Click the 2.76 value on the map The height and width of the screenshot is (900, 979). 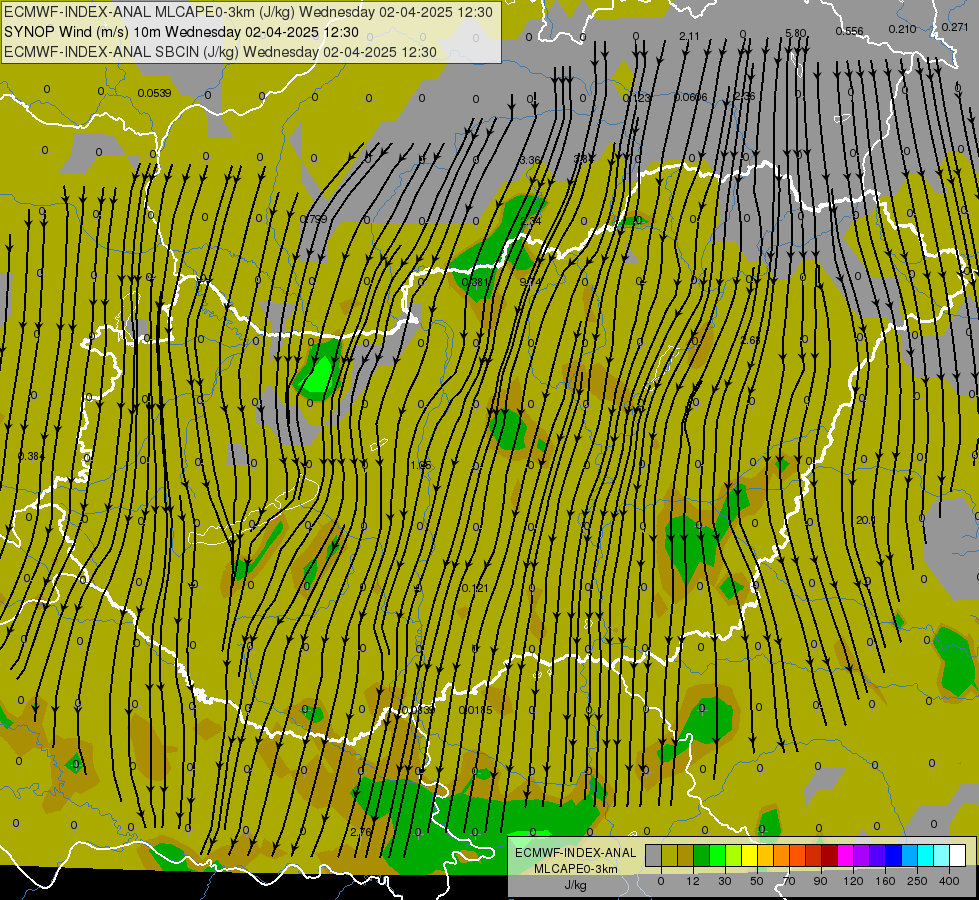[x=361, y=832]
